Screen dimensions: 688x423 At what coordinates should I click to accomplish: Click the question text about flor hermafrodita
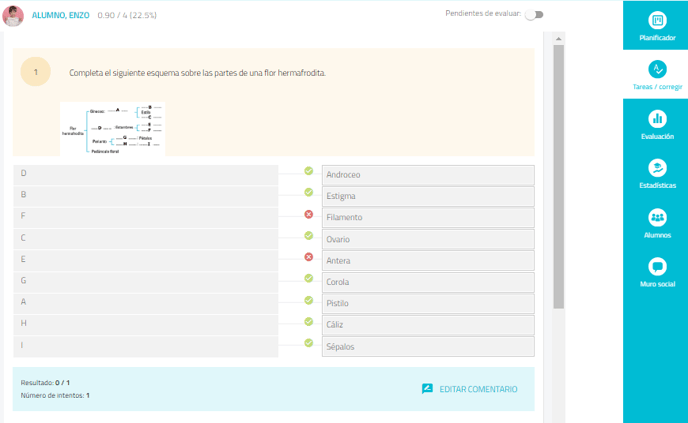click(197, 73)
